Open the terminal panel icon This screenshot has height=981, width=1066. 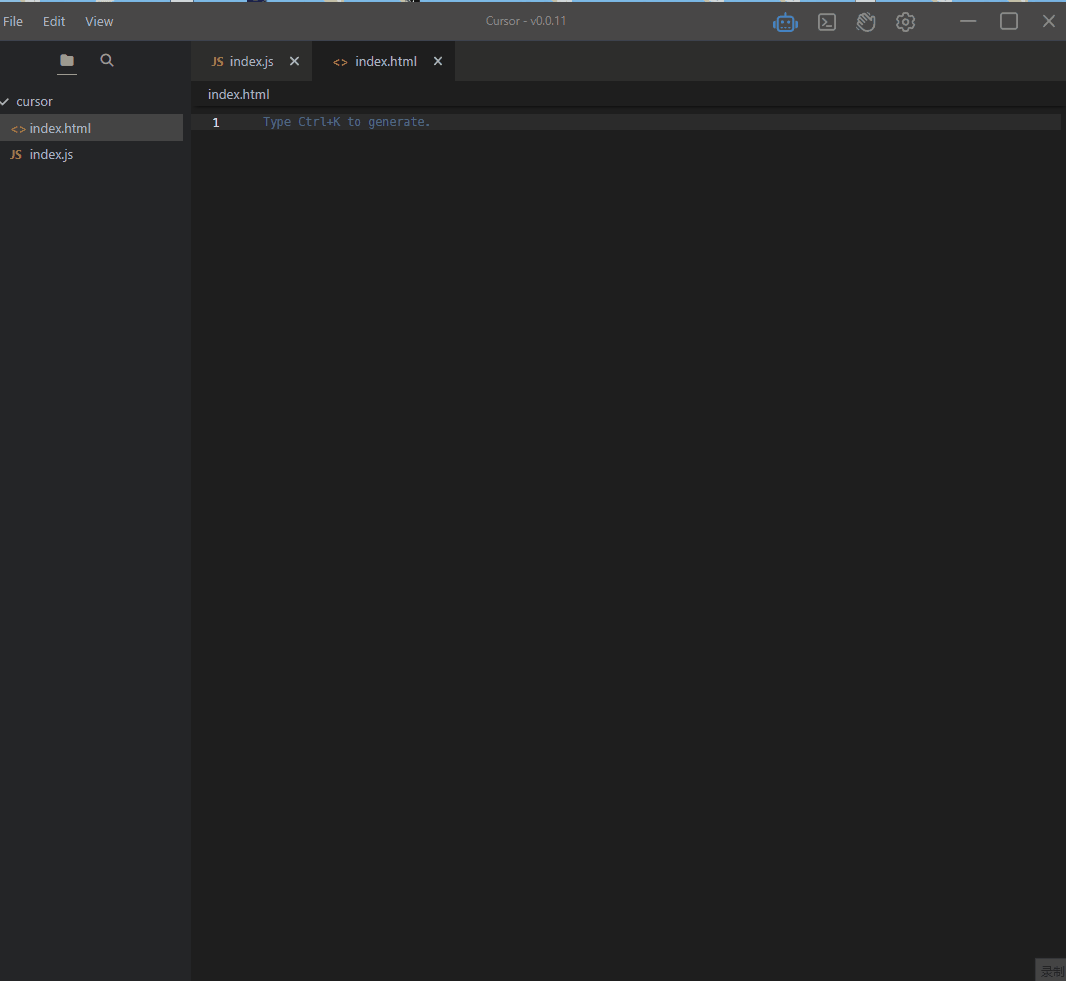[x=827, y=22]
